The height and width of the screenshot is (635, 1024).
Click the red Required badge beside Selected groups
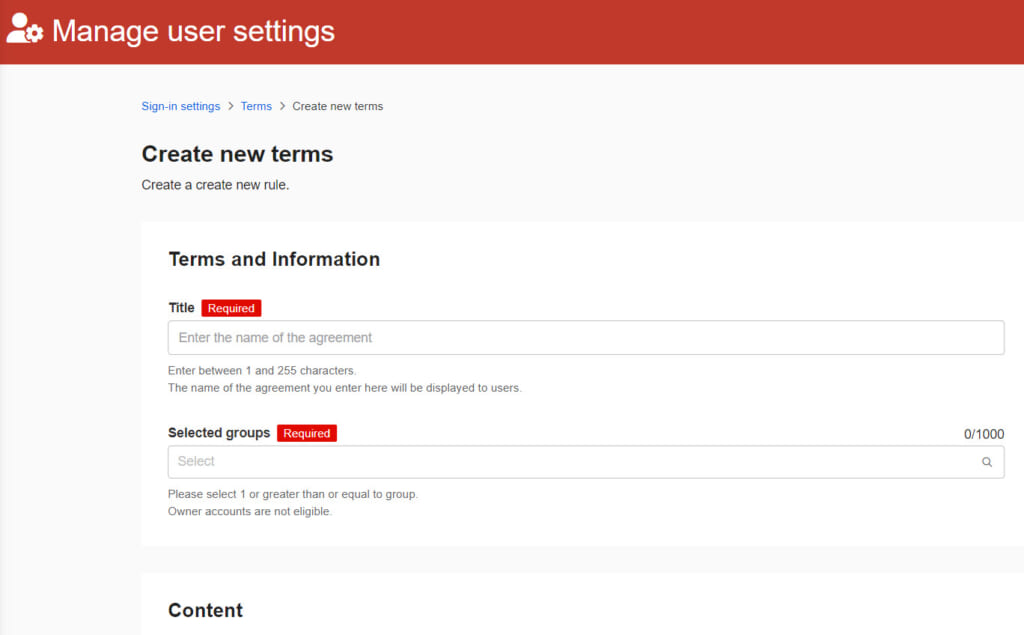[x=306, y=433]
